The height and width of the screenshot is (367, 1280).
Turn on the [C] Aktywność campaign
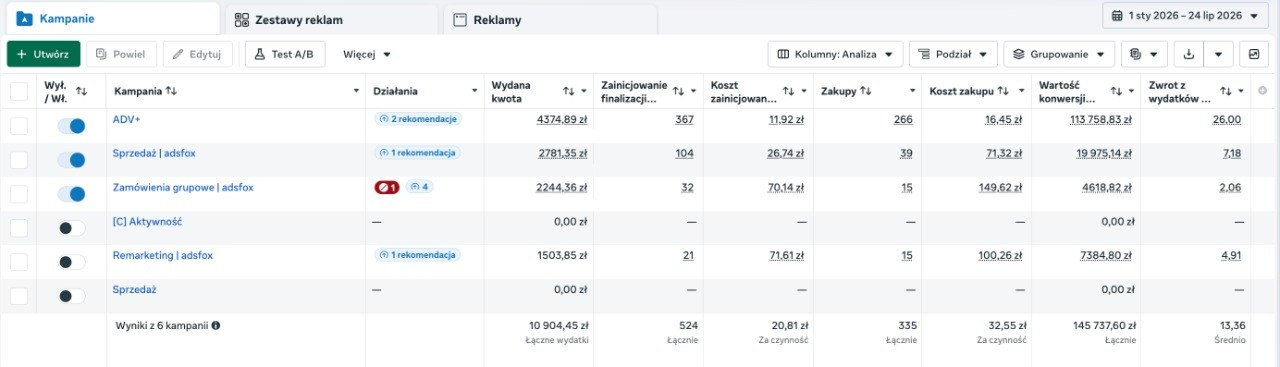coord(71,228)
